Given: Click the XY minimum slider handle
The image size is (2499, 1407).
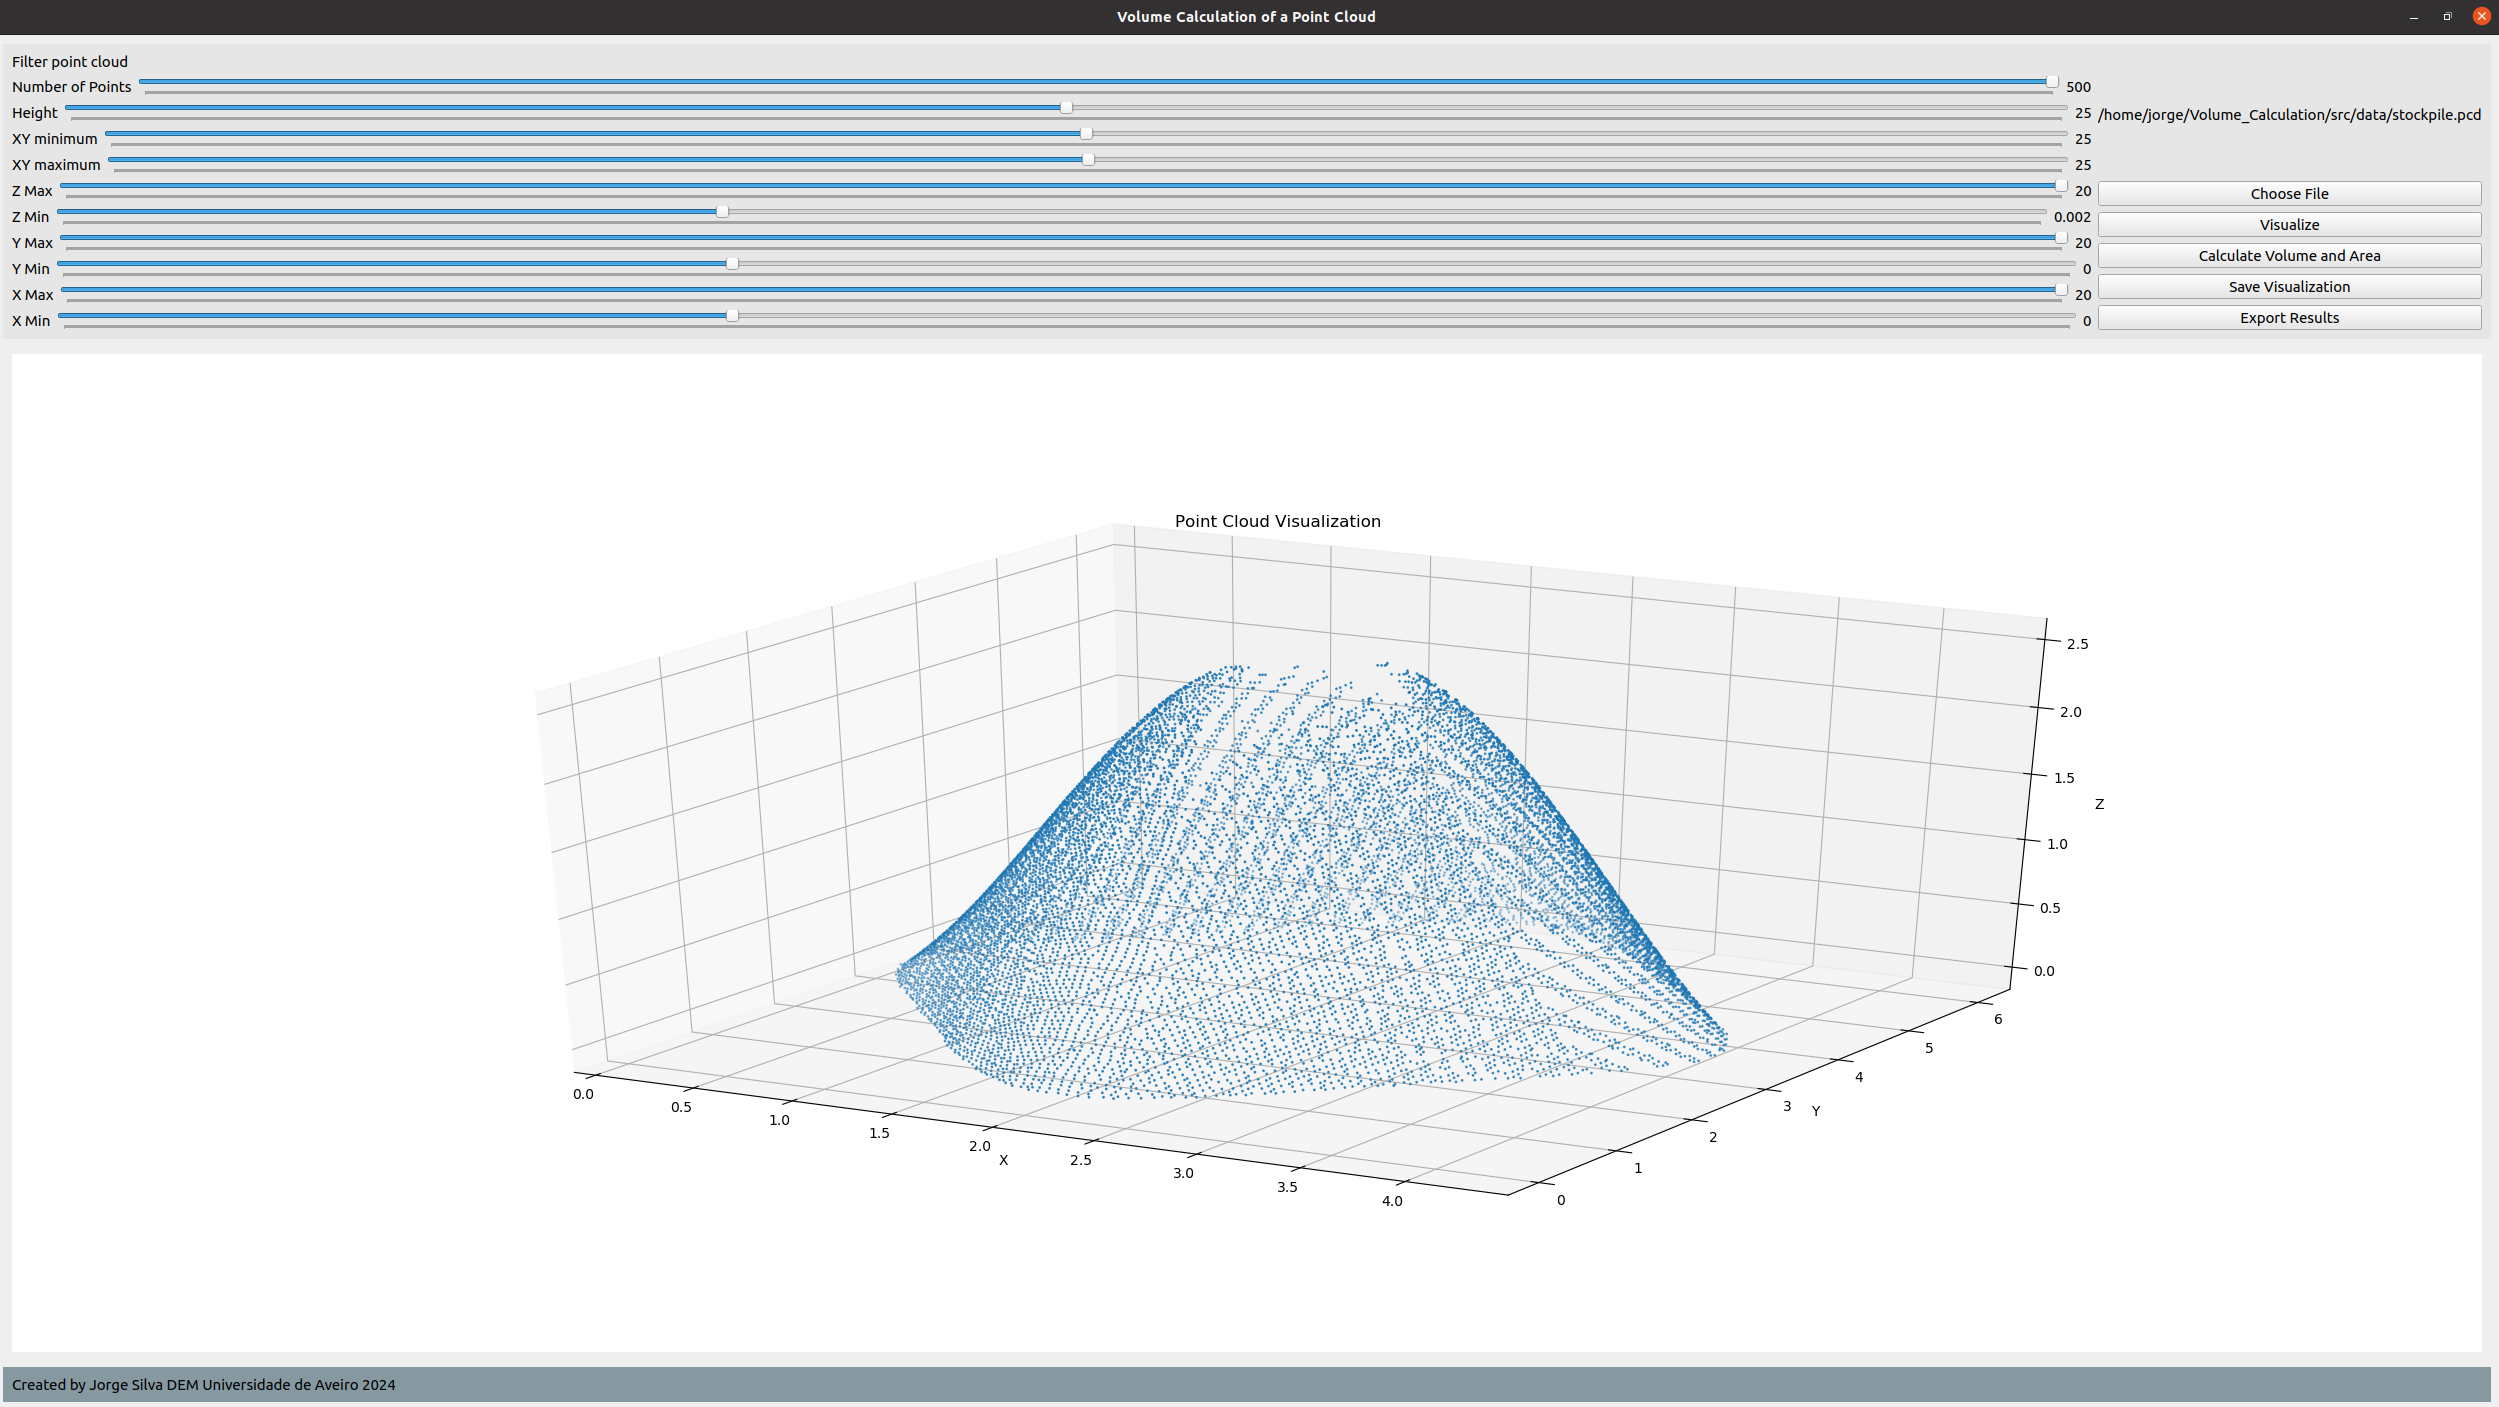Looking at the screenshot, I should (x=1086, y=134).
